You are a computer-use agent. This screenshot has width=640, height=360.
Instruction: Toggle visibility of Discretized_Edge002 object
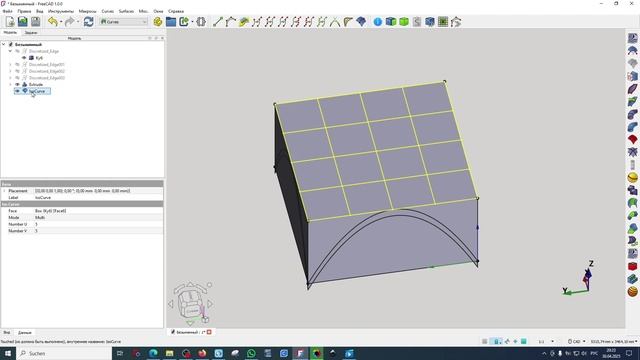point(17,71)
